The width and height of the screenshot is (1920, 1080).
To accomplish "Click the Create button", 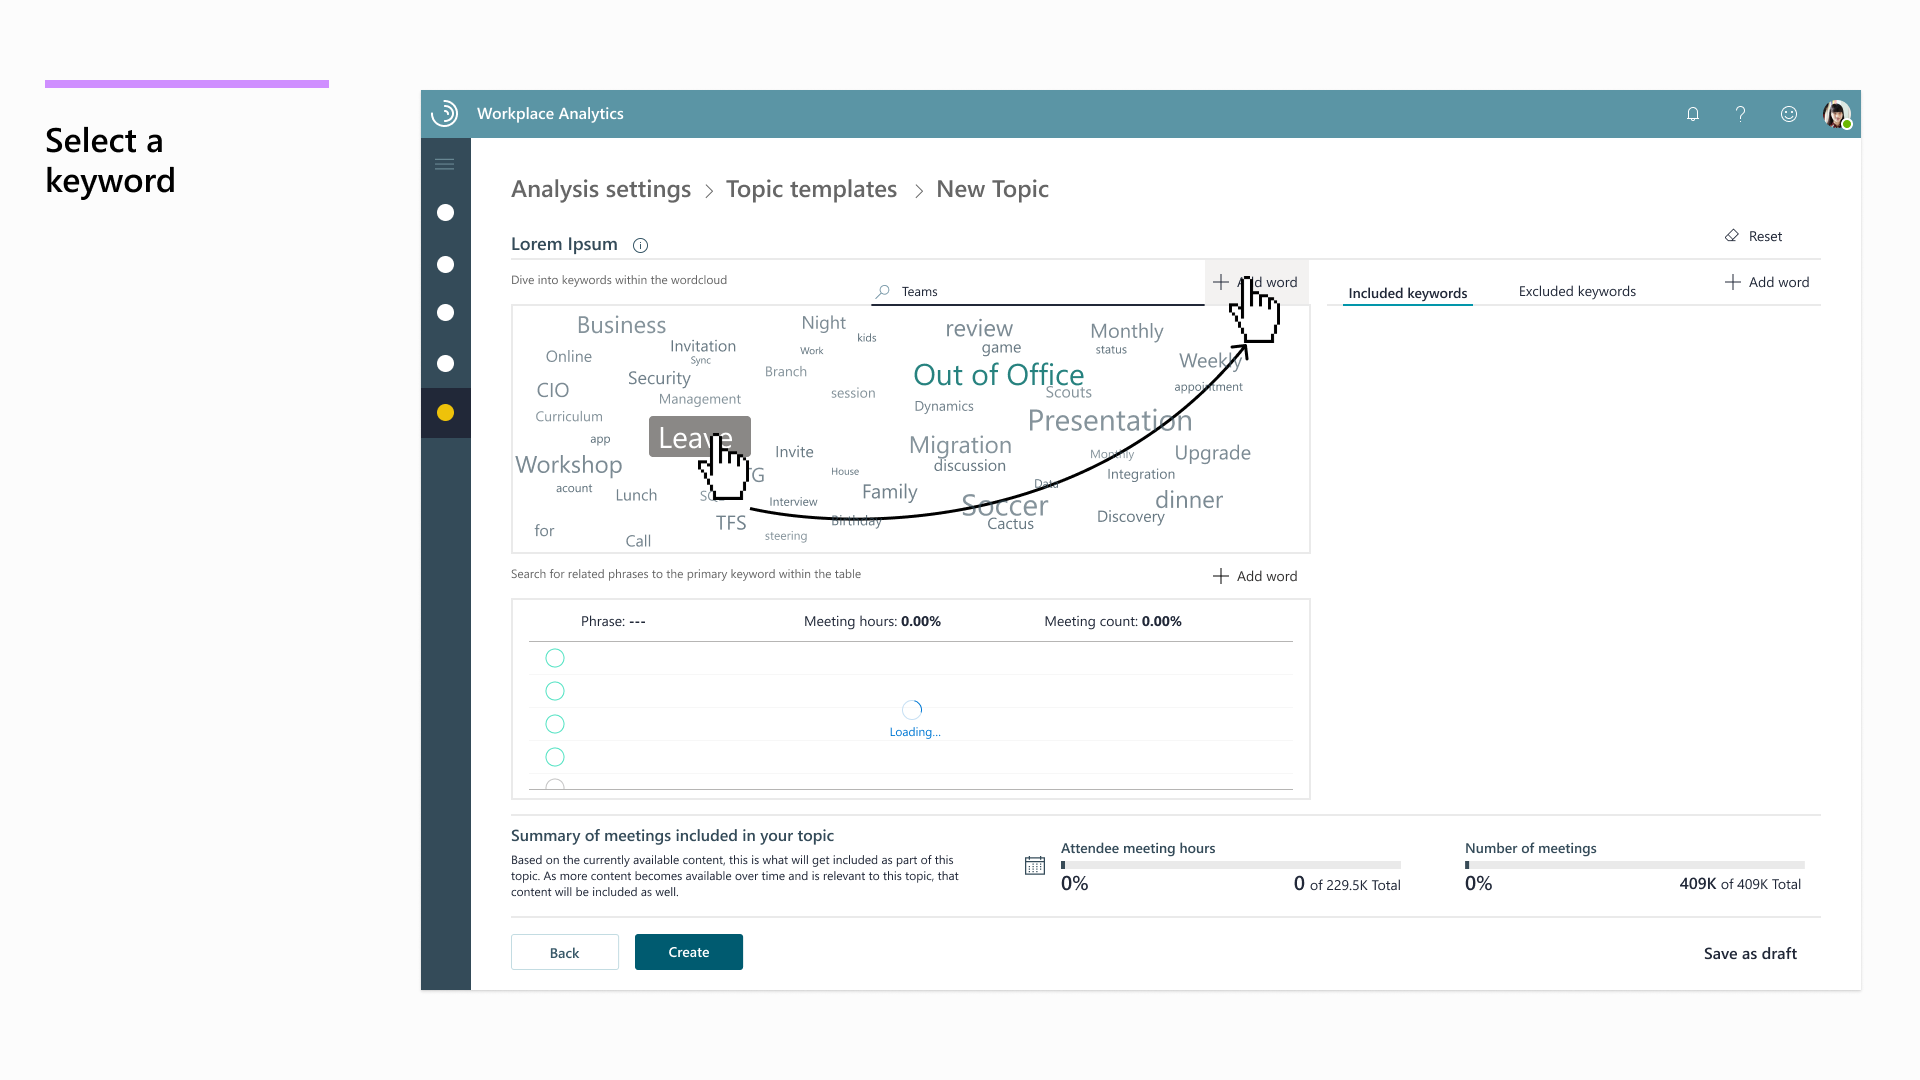I will click(x=688, y=952).
